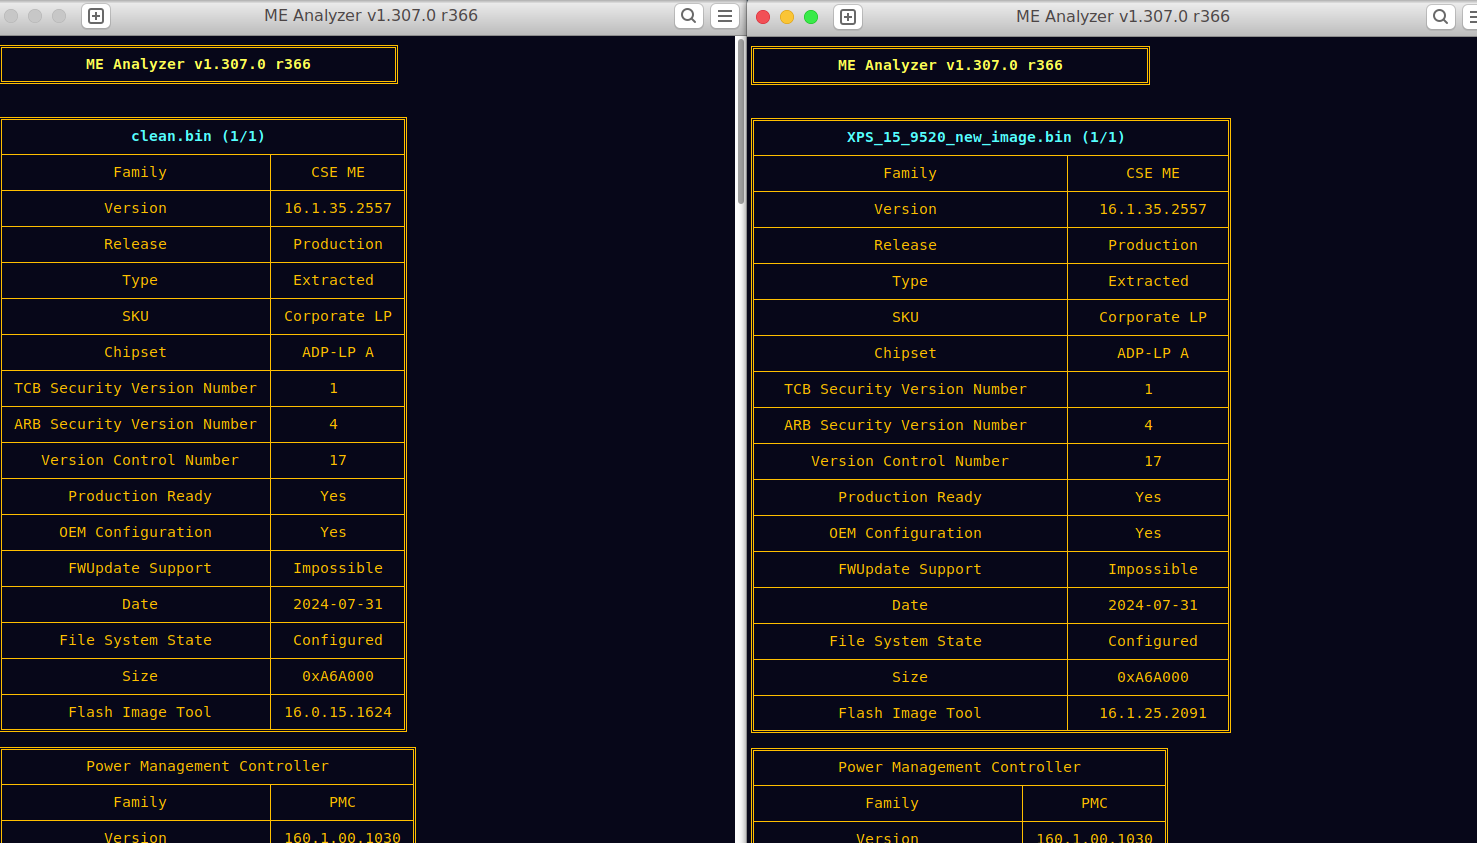Select "ADP-LP A" in the clean.bin table
This screenshot has height=843, width=1477.
coord(338,352)
